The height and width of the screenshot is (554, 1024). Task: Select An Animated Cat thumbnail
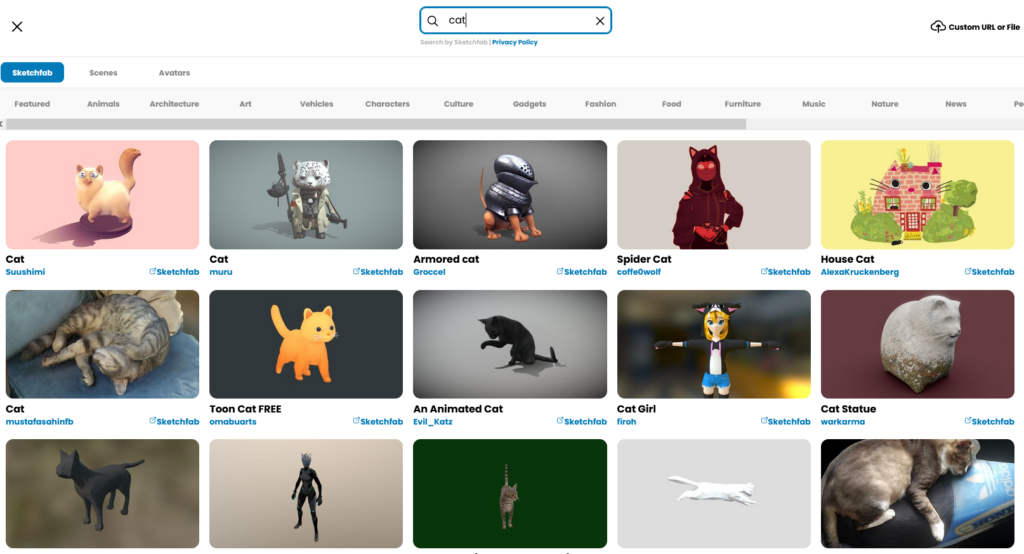click(x=510, y=344)
